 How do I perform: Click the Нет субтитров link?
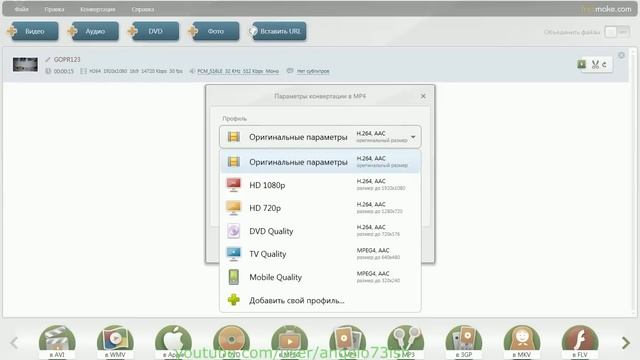tap(313, 71)
